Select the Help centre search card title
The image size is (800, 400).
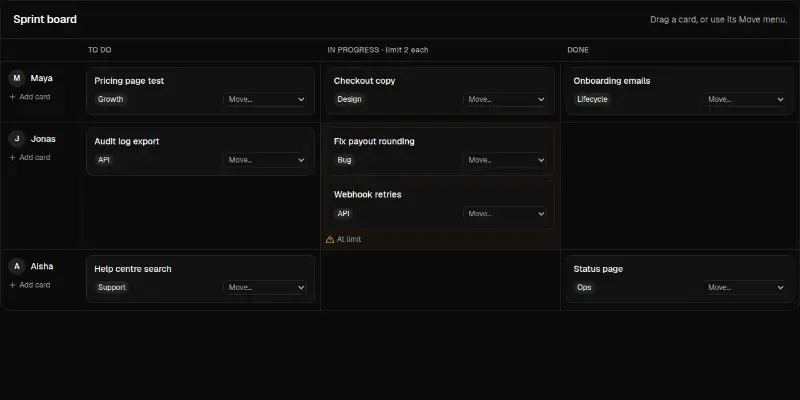(x=133, y=269)
